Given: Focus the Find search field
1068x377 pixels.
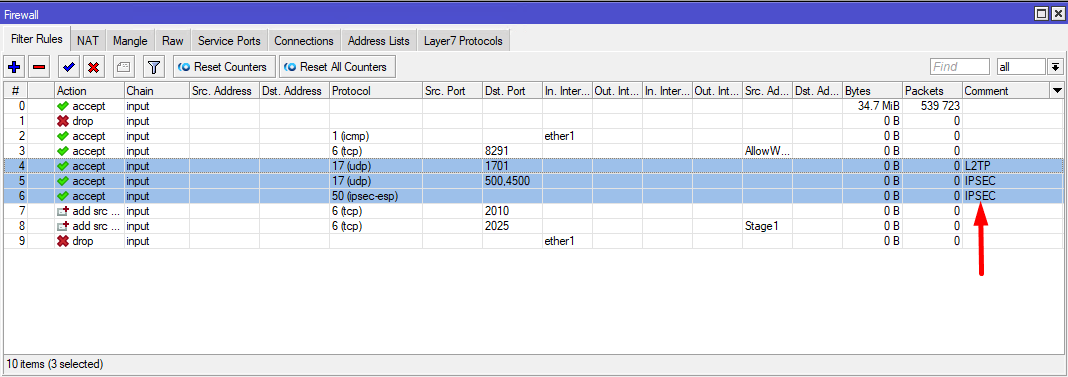Looking at the screenshot, I should [960, 67].
